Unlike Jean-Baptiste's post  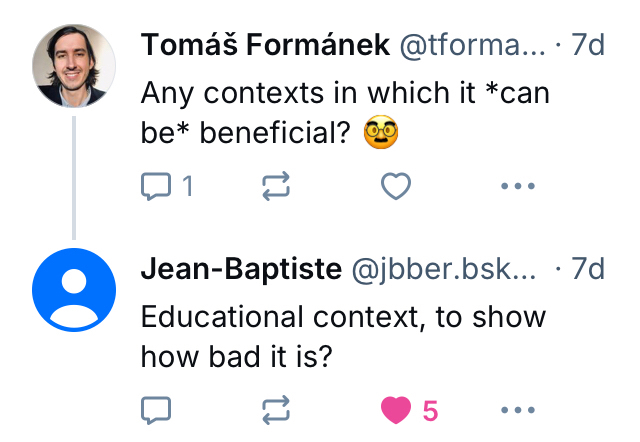[x=397, y=410]
